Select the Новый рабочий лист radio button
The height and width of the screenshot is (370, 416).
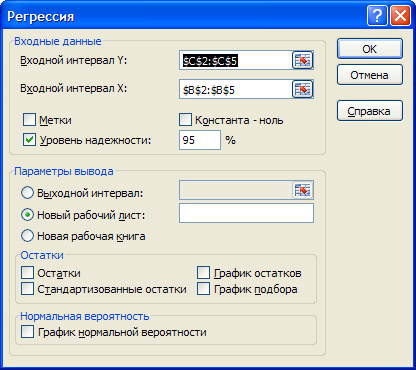coord(27,215)
